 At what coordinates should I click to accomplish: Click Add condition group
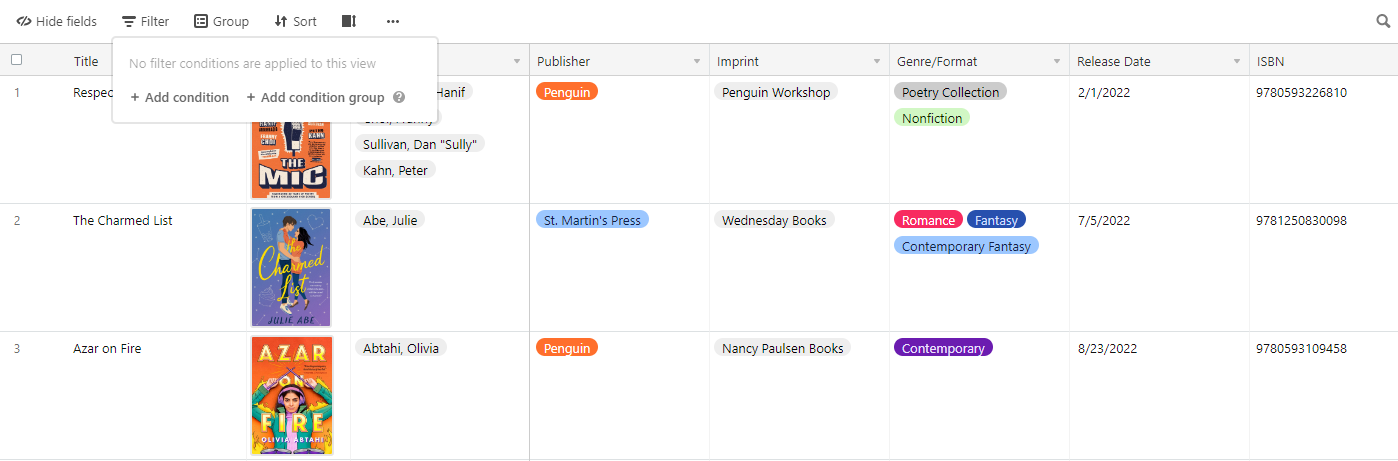point(316,97)
